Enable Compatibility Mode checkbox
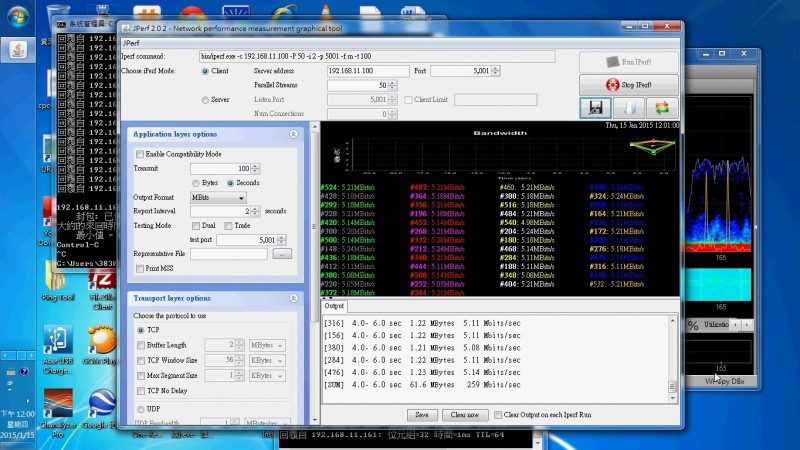 pos(139,154)
